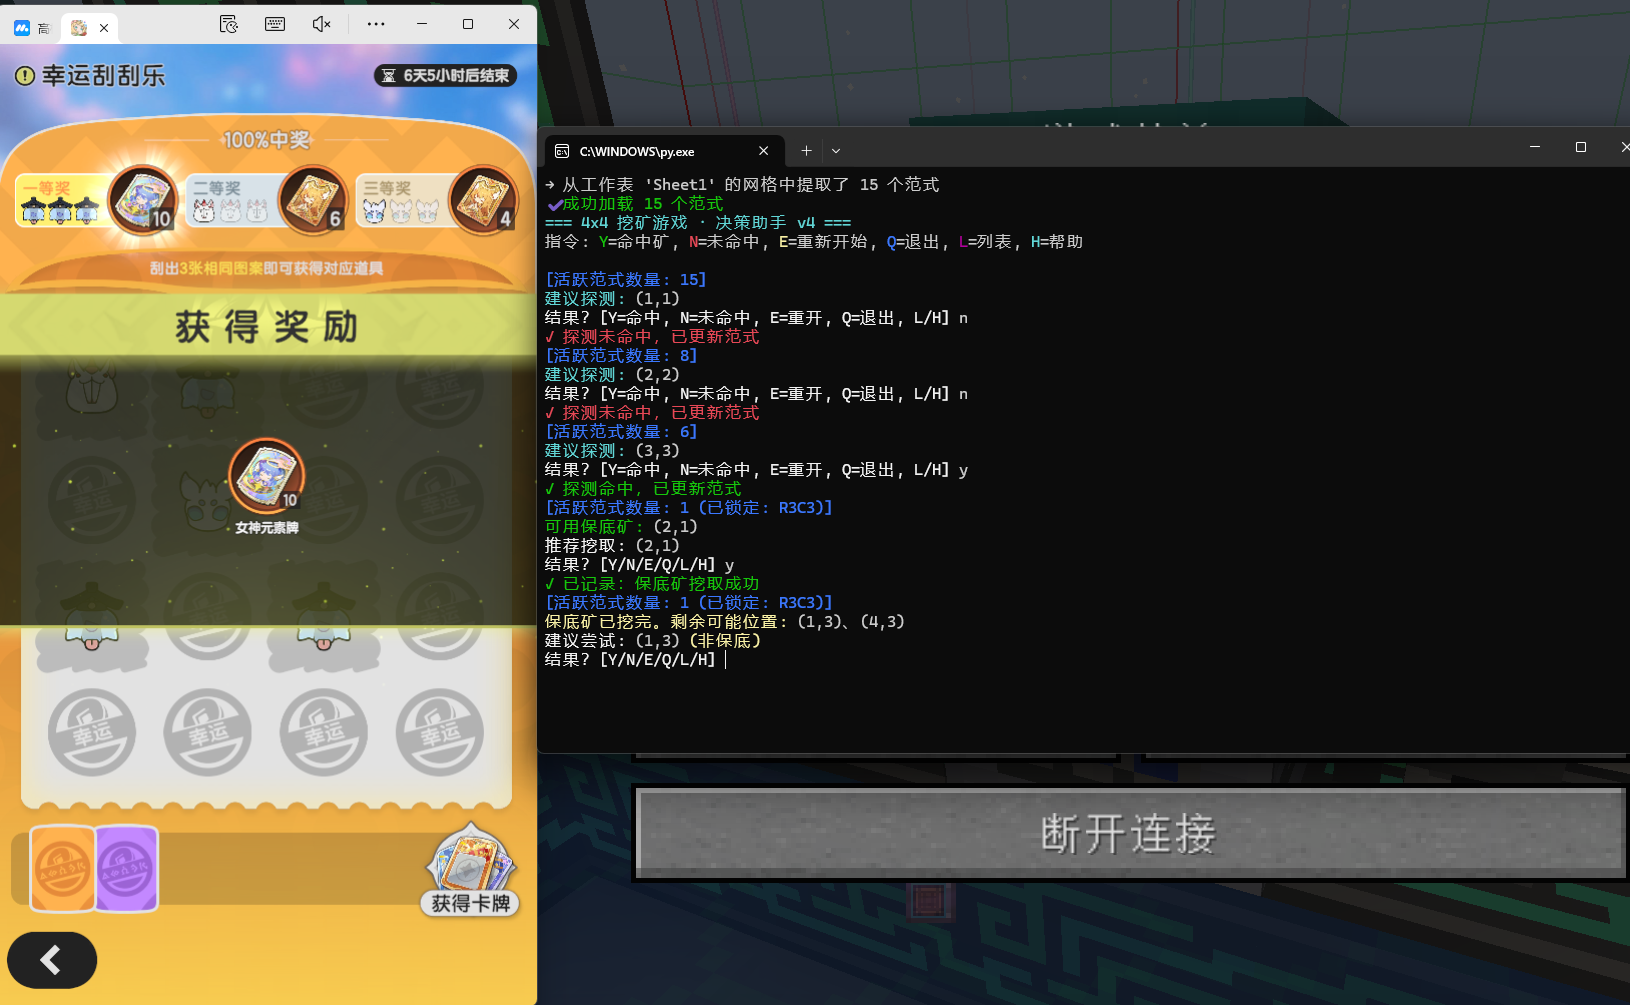Click the exclamation info icon beside 幸运刮刮乐
Viewport: 1630px width, 1005px height.
pos(25,76)
